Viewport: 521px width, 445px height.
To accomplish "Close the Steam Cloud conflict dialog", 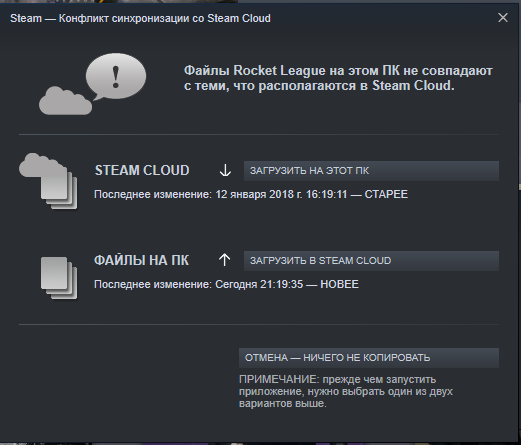I will (x=503, y=18).
